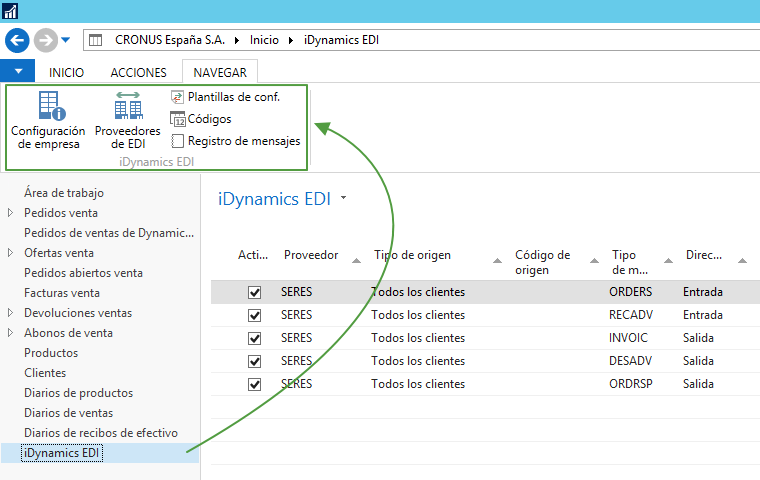The height and width of the screenshot is (480, 760).
Task: Open Facturas venta navigation item
Action: pos(62,293)
